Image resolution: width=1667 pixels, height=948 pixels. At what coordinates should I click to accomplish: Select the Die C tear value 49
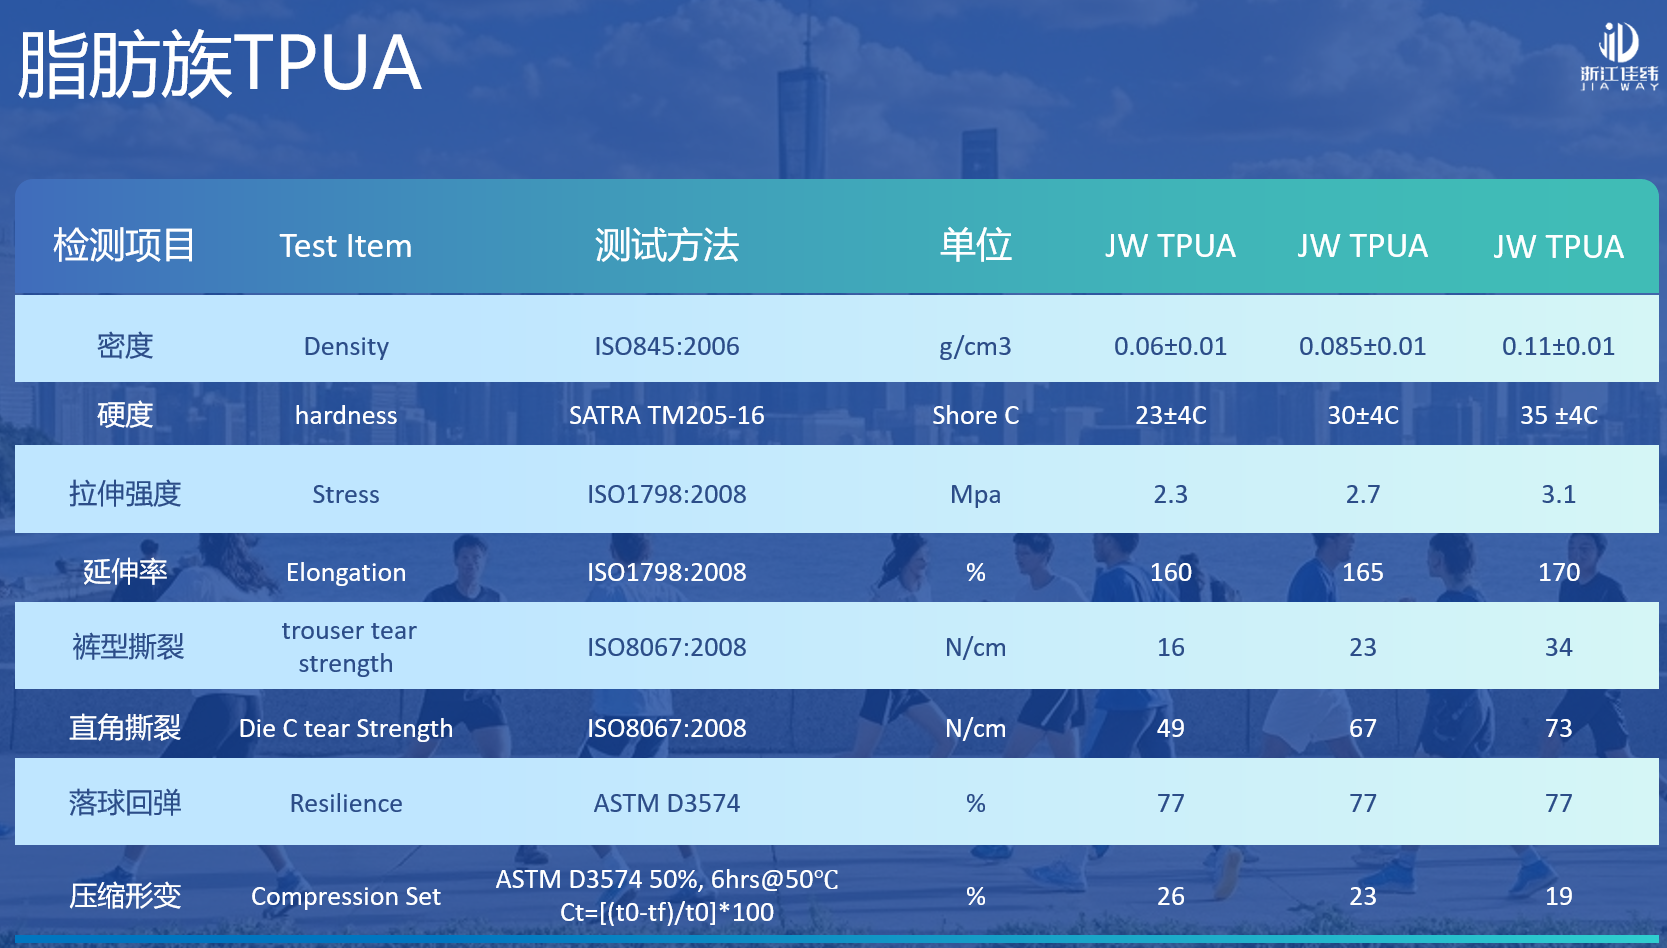pyautogui.click(x=1171, y=728)
